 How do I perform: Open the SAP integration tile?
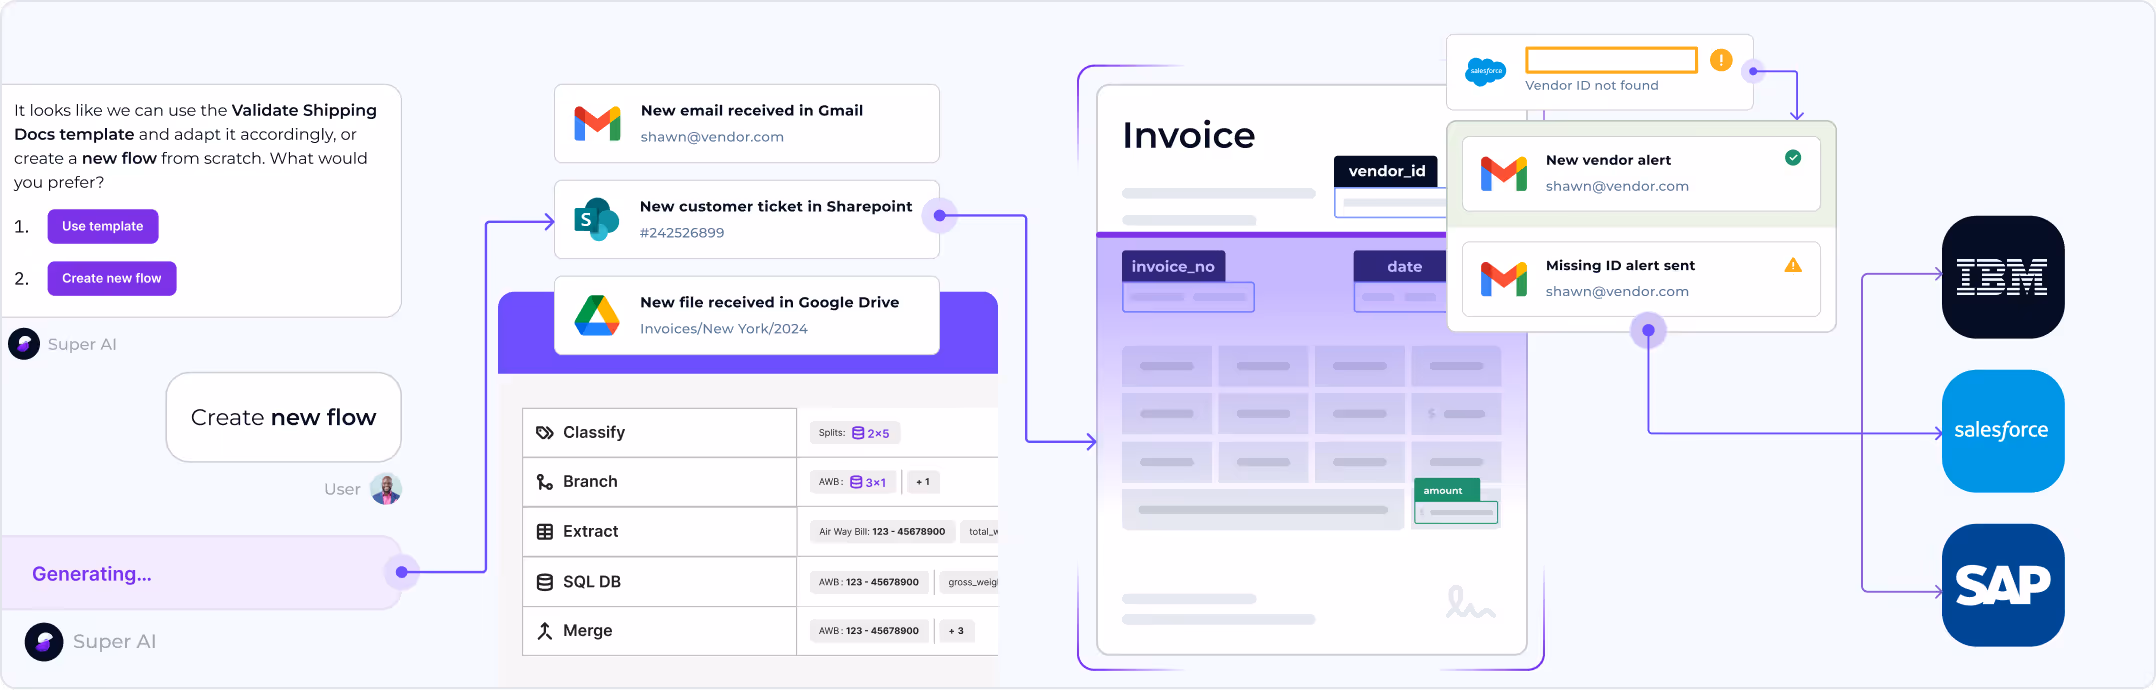click(x=2003, y=585)
